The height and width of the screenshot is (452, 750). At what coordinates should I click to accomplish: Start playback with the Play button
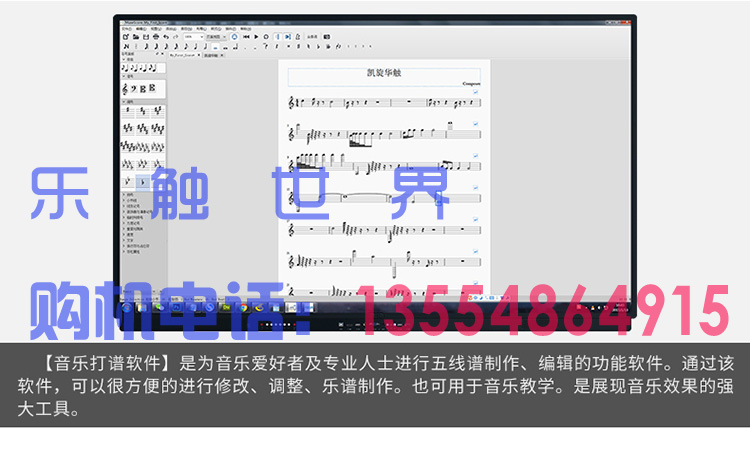[256, 37]
